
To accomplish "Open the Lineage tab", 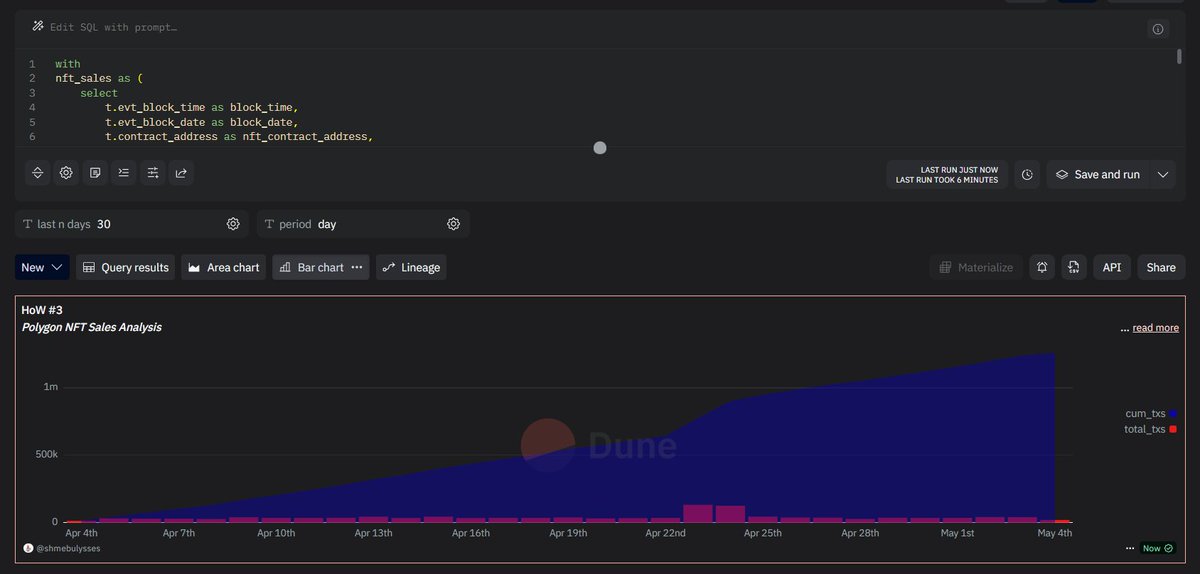I will click(411, 267).
